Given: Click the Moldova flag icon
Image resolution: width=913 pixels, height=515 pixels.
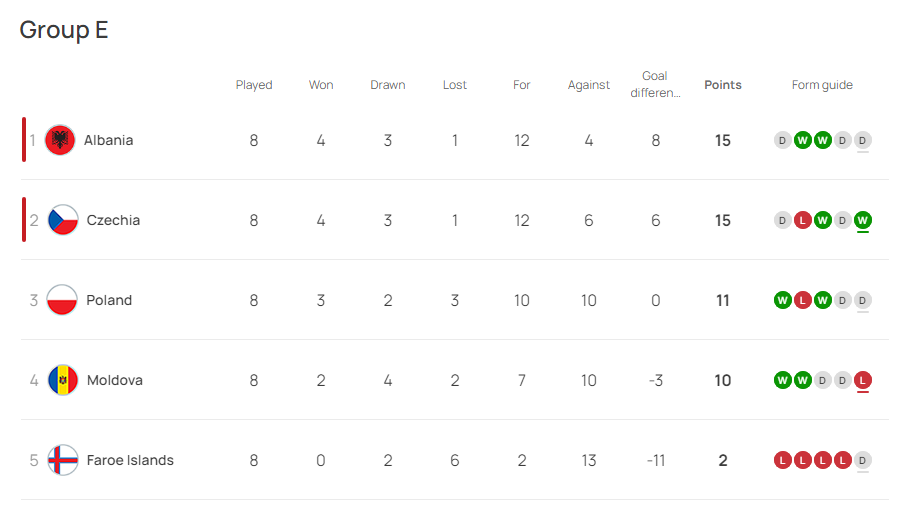Looking at the screenshot, I should 63,380.
